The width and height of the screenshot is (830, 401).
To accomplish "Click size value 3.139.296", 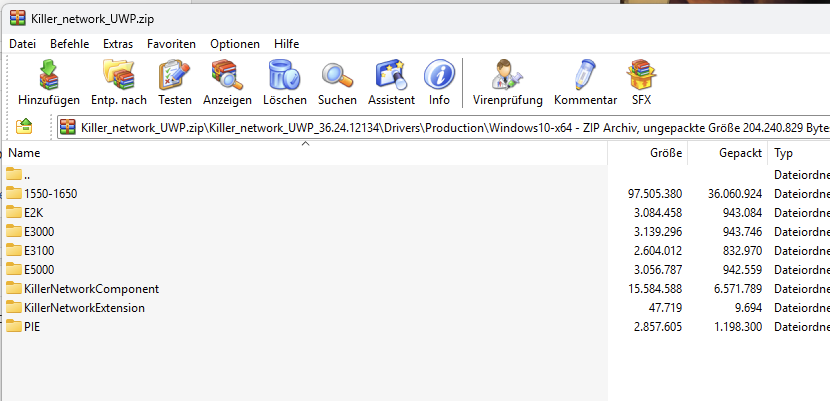I will coord(658,232).
